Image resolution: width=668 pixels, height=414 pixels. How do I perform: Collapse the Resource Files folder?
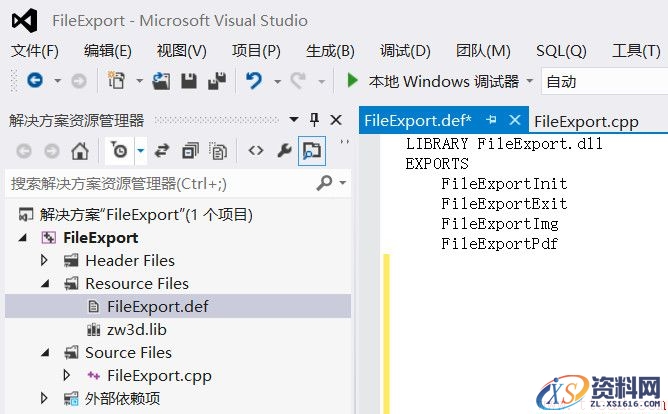tap(44, 284)
